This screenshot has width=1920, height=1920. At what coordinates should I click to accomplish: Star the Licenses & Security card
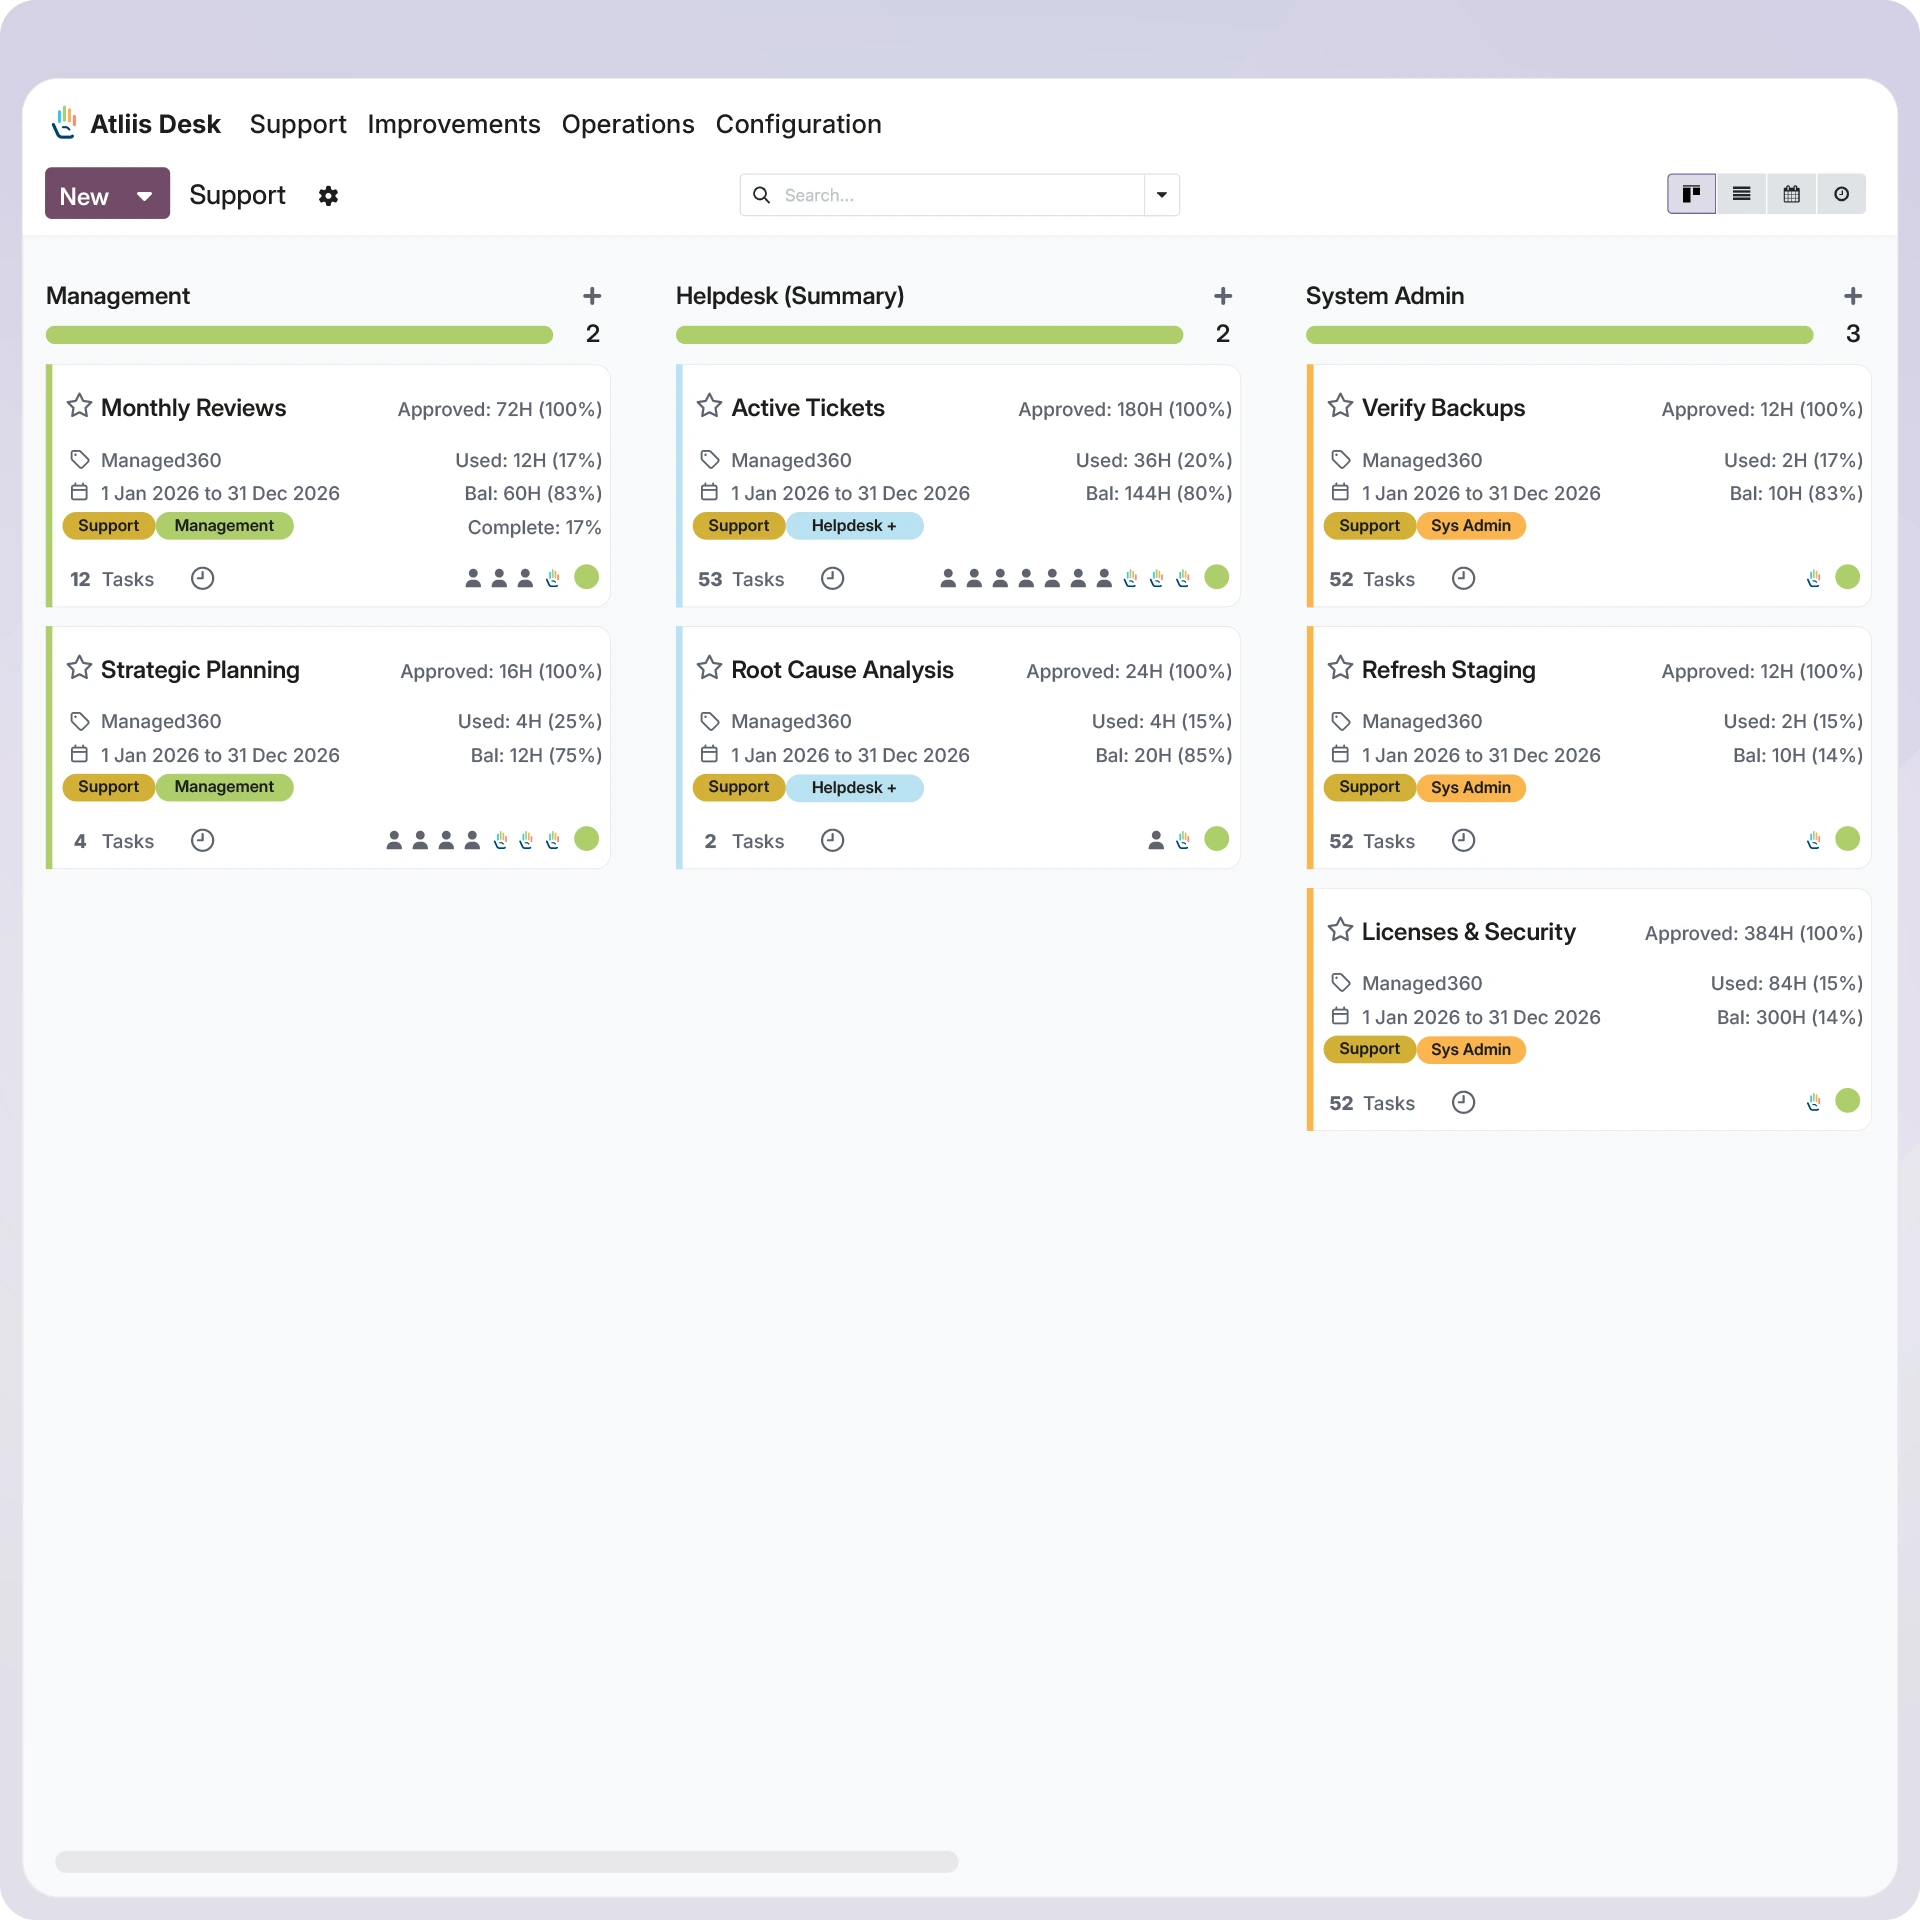pyautogui.click(x=1340, y=930)
